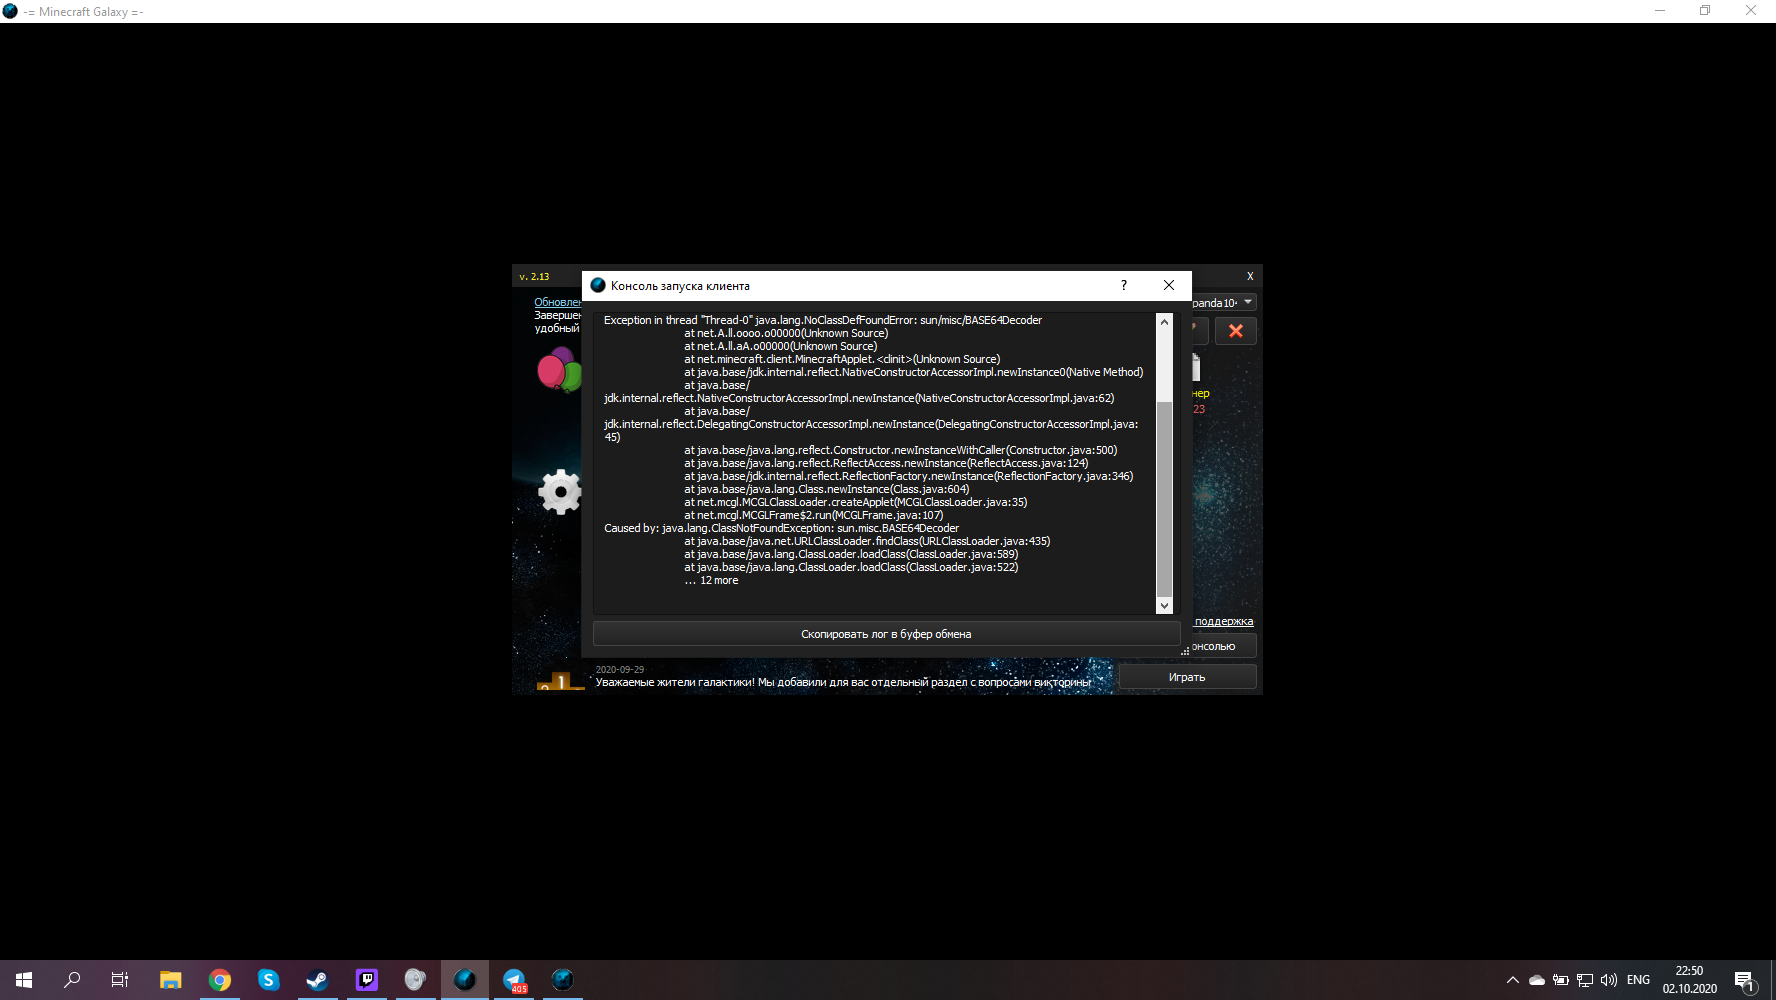This screenshot has height=1000, width=1776.
Task: Open launcher settings gear icon
Action: pyautogui.click(x=560, y=492)
